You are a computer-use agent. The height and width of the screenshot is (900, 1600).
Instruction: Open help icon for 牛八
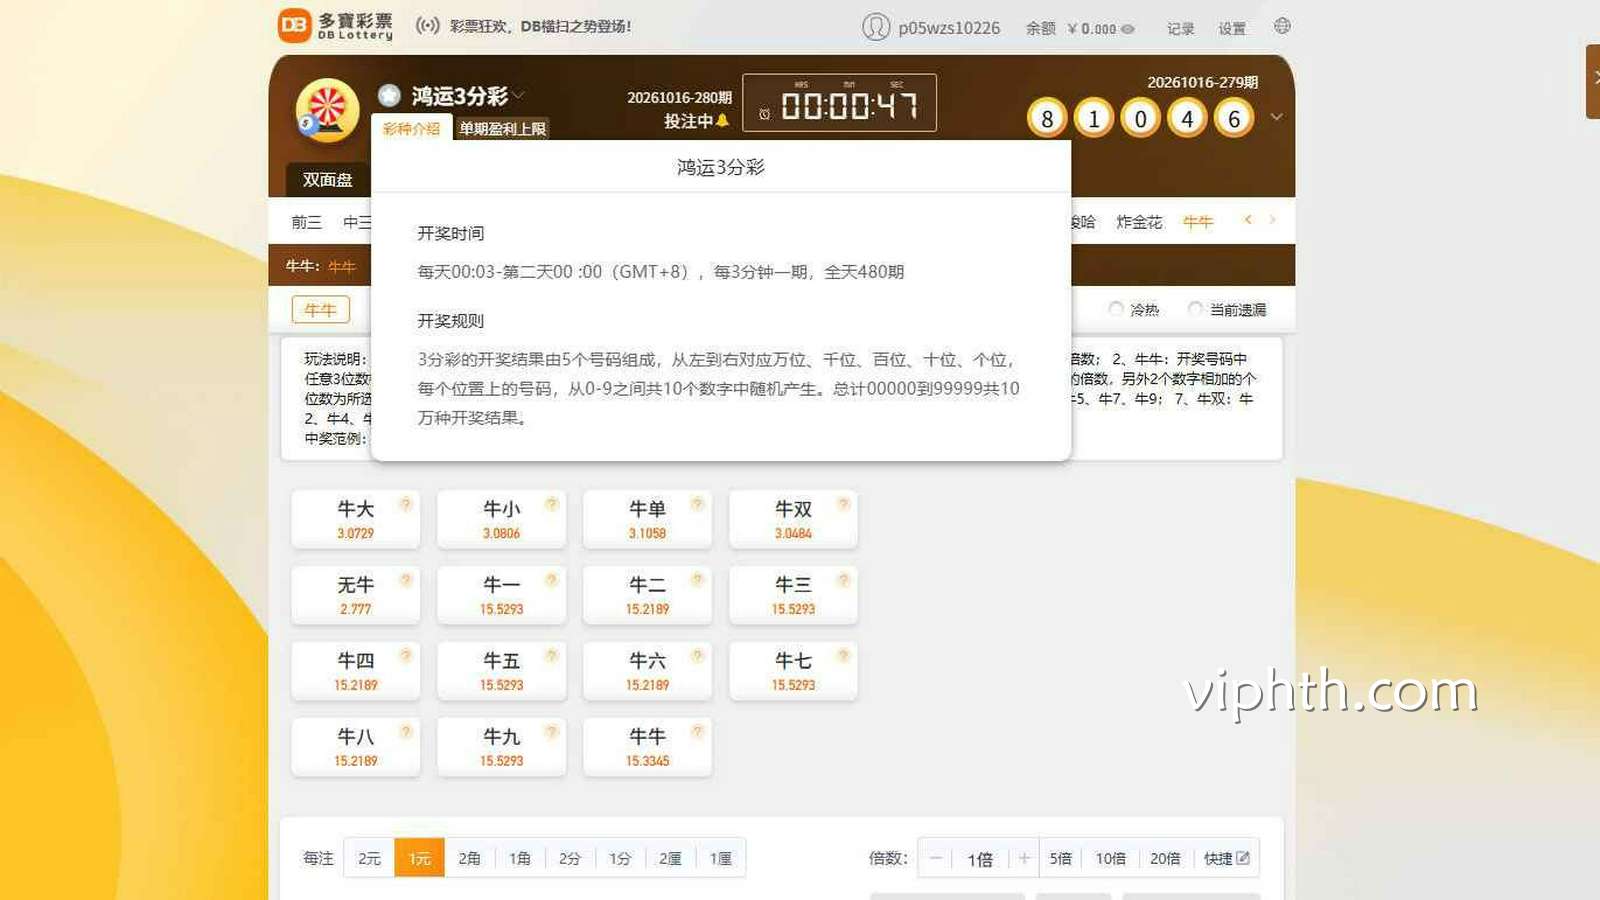pyautogui.click(x=405, y=732)
